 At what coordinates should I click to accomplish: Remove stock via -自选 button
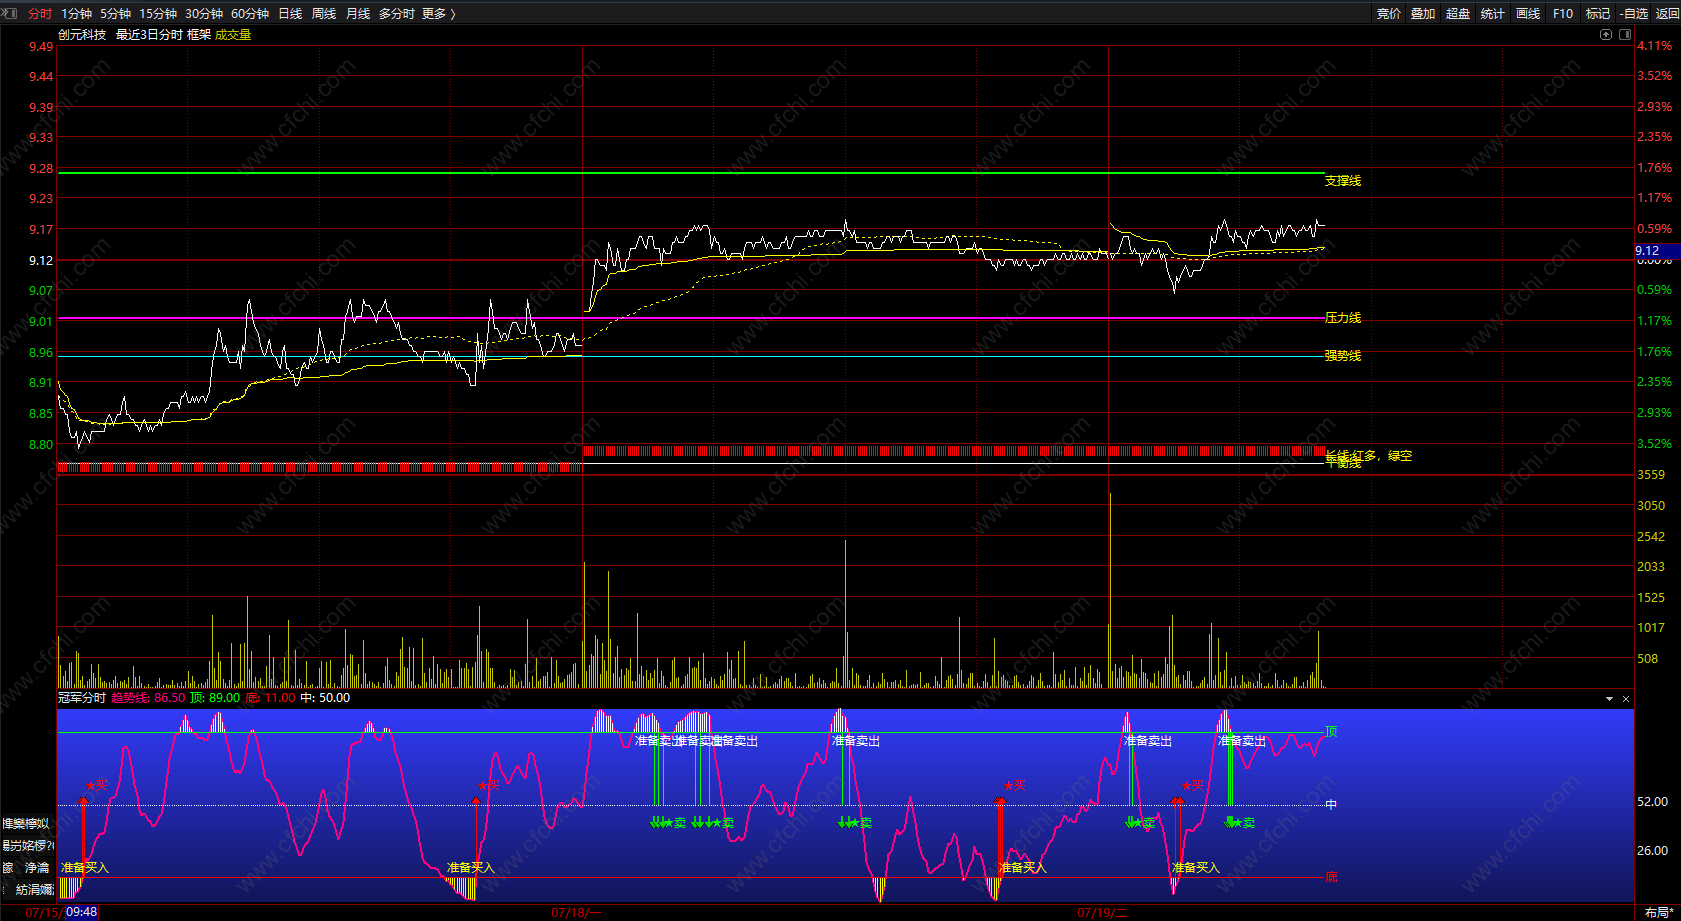[x=1634, y=14]
